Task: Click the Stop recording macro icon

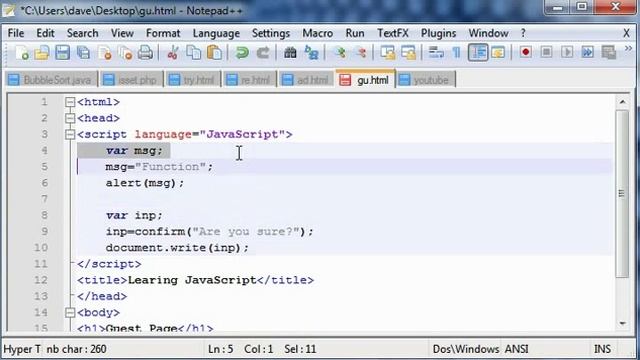Action: (x=546, y=52)
